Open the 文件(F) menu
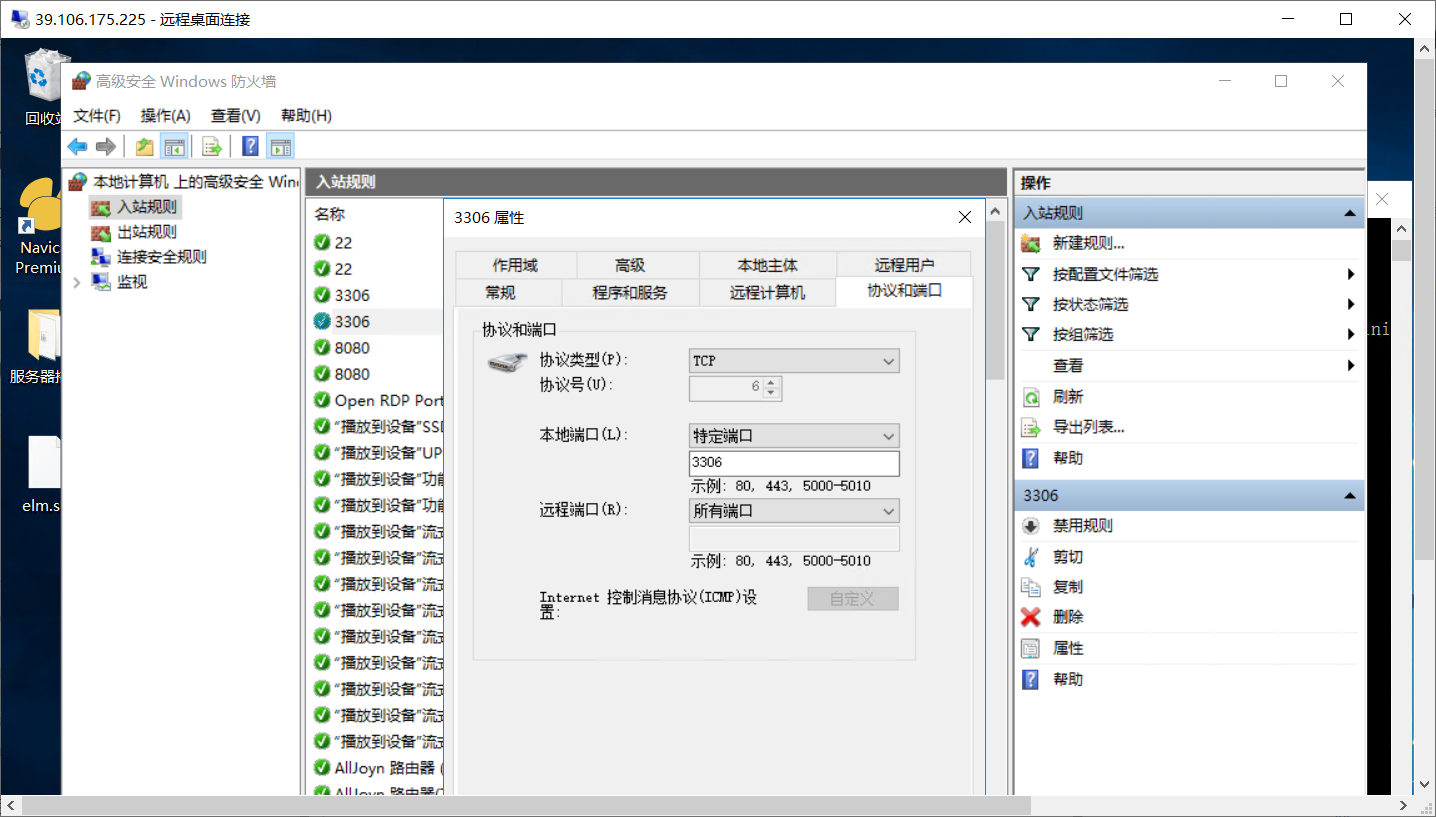1436x817 pixels. click(97, 115)
